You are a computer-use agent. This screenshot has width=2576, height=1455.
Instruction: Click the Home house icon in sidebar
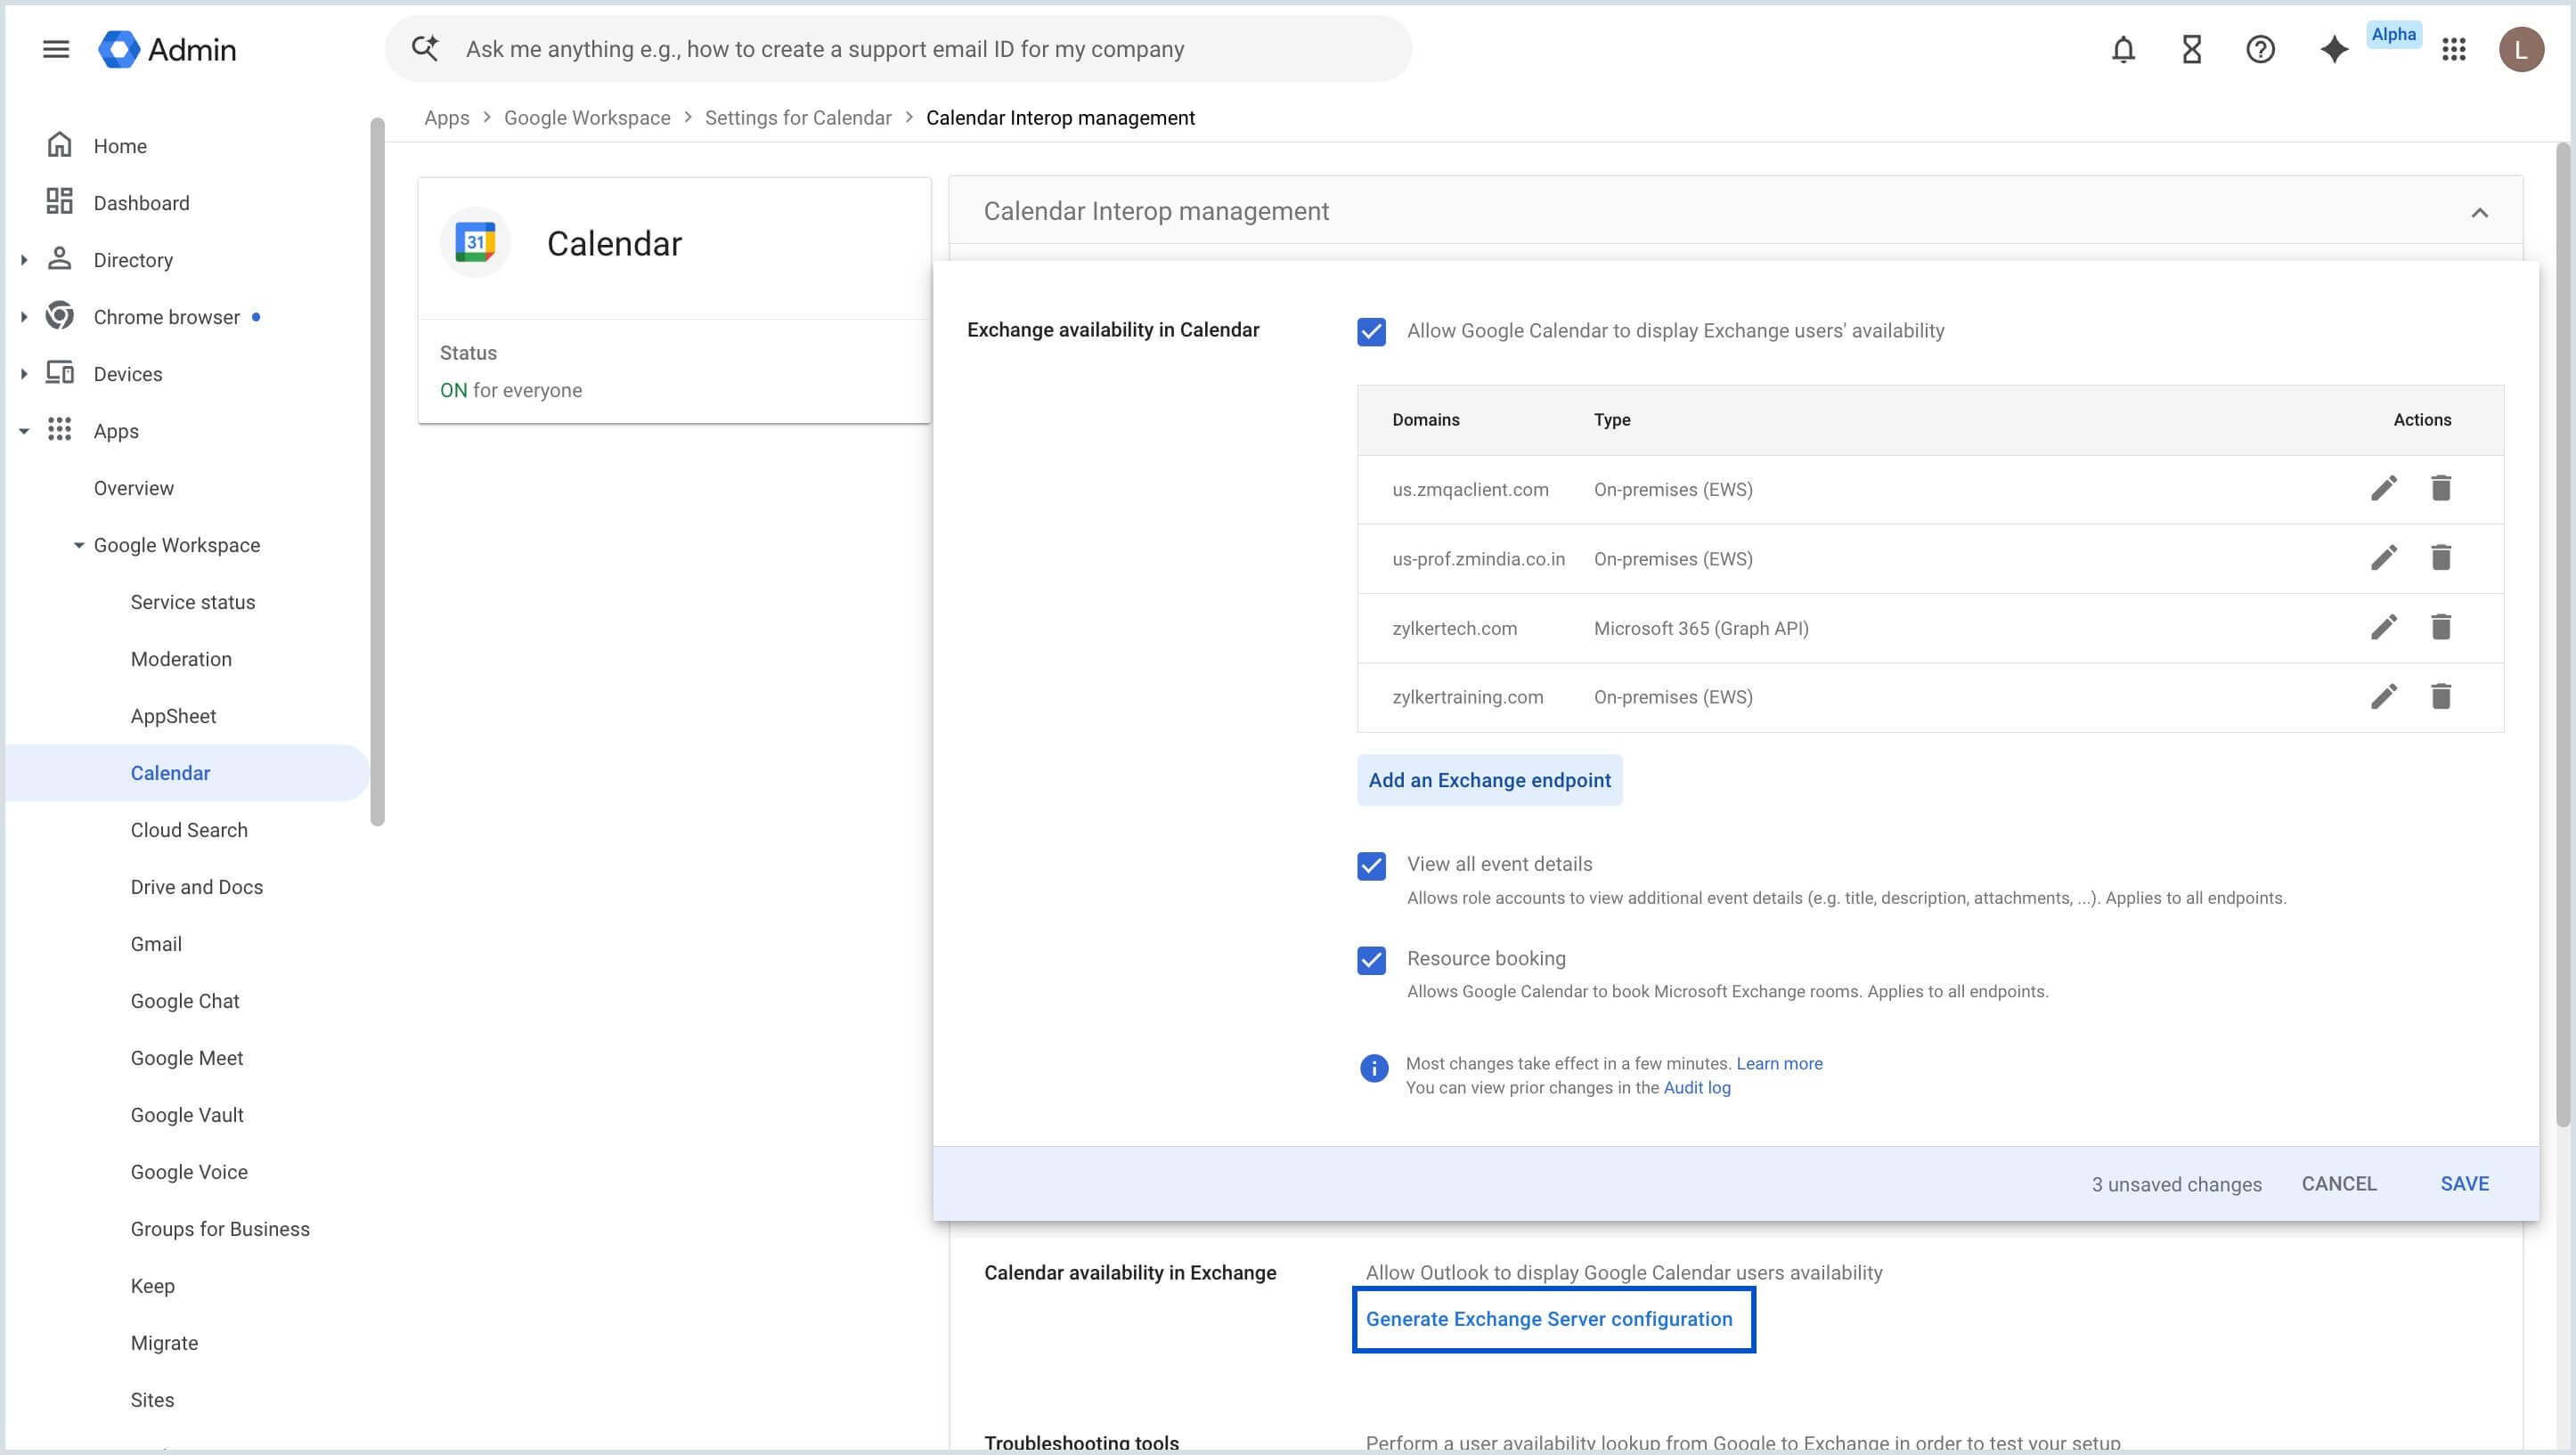pos(59,145)
